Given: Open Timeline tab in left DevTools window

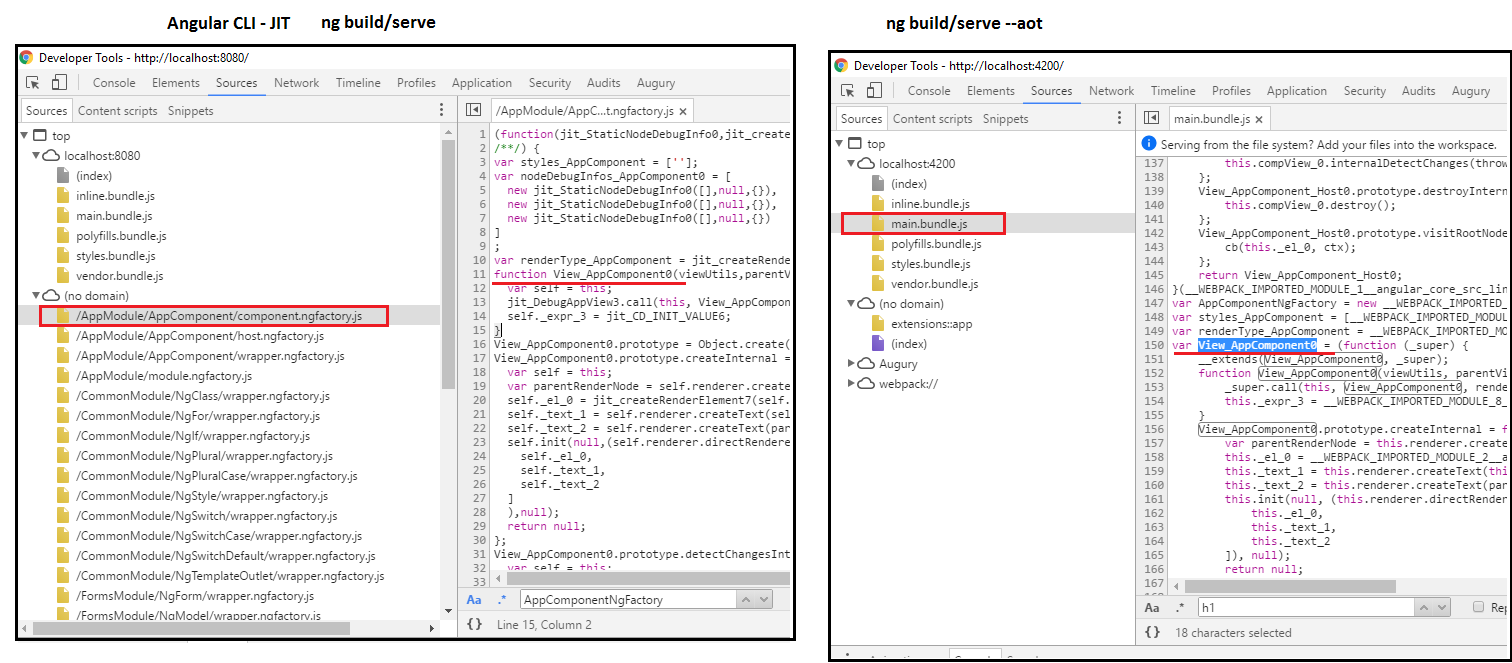Looking at the screenshot, I should tap(358, 83).
